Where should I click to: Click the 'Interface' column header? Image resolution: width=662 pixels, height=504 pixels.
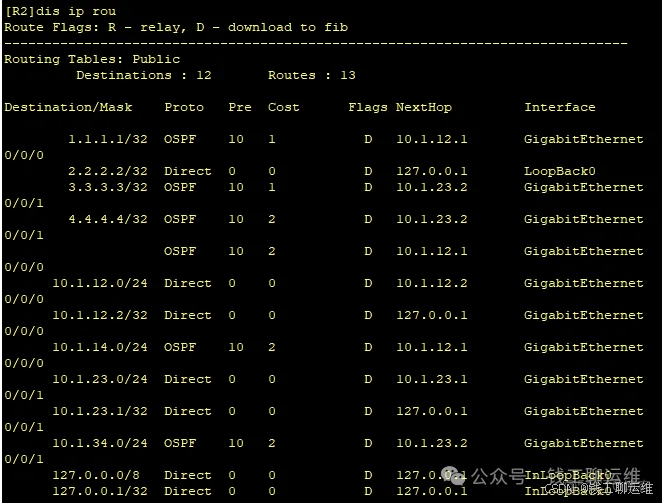(x=559, y=107)
